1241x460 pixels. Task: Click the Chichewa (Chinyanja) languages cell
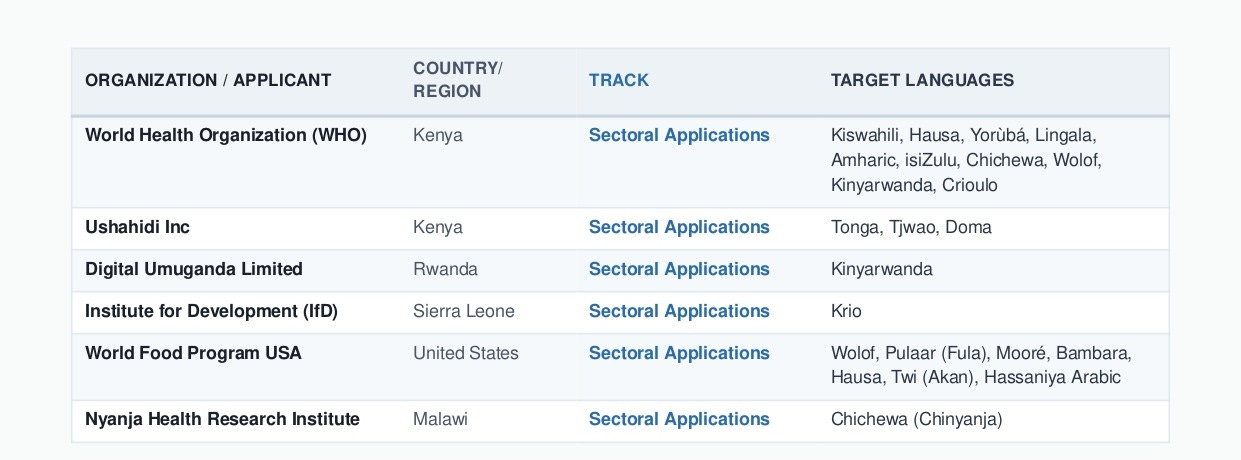coord(916,419)
